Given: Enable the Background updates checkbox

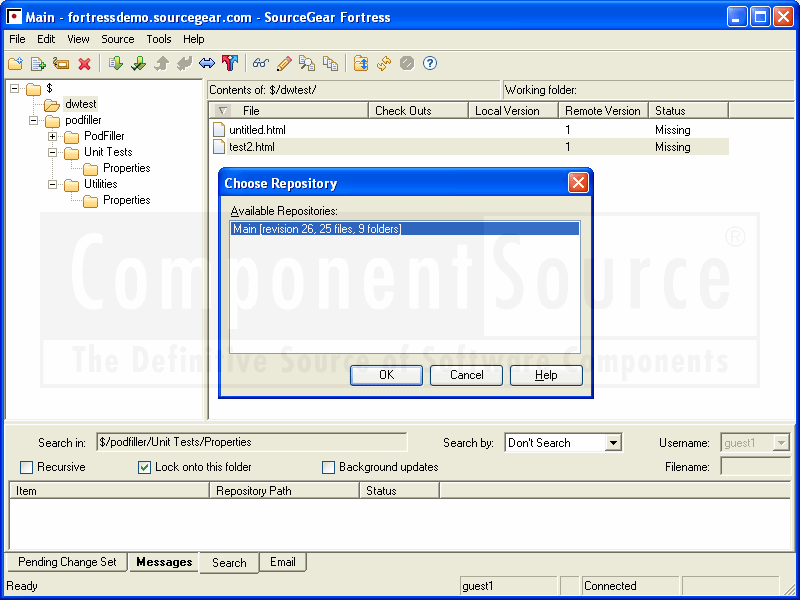Looking at the screenshot, I should (x=329, y=467).
